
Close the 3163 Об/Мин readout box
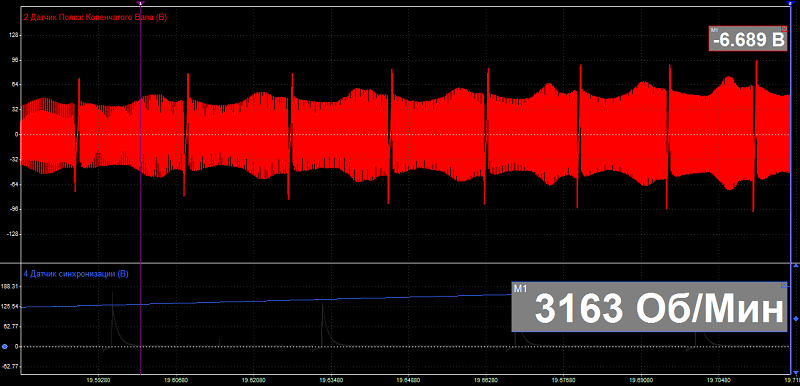[x=784, y=286]
